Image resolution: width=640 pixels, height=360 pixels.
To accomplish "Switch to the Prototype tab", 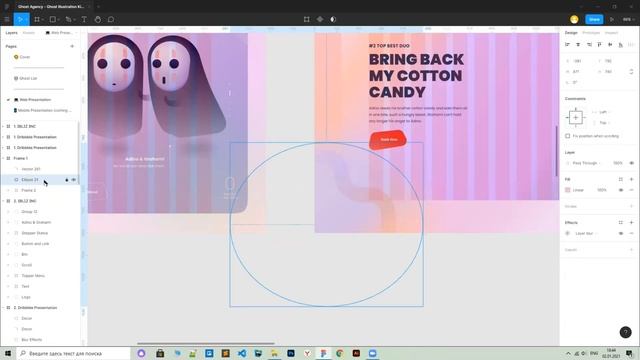I will coord(591,33).
